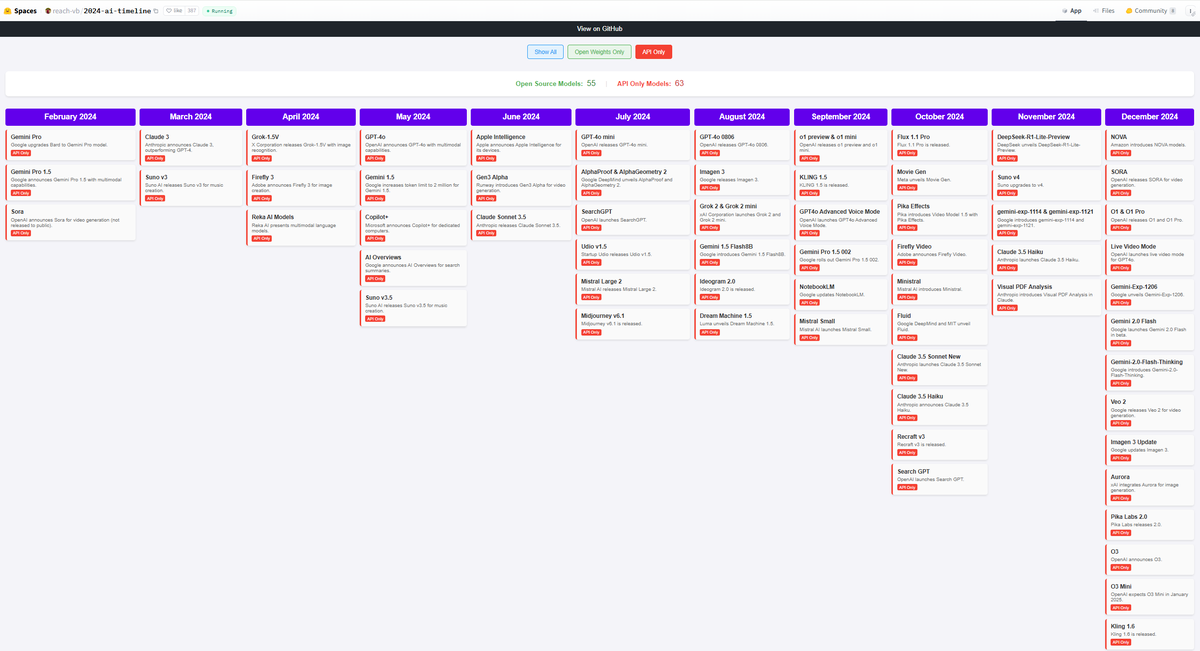Open the reach-vb profile link
Viewport: 1200px width, 651px height.
point(65,10)
